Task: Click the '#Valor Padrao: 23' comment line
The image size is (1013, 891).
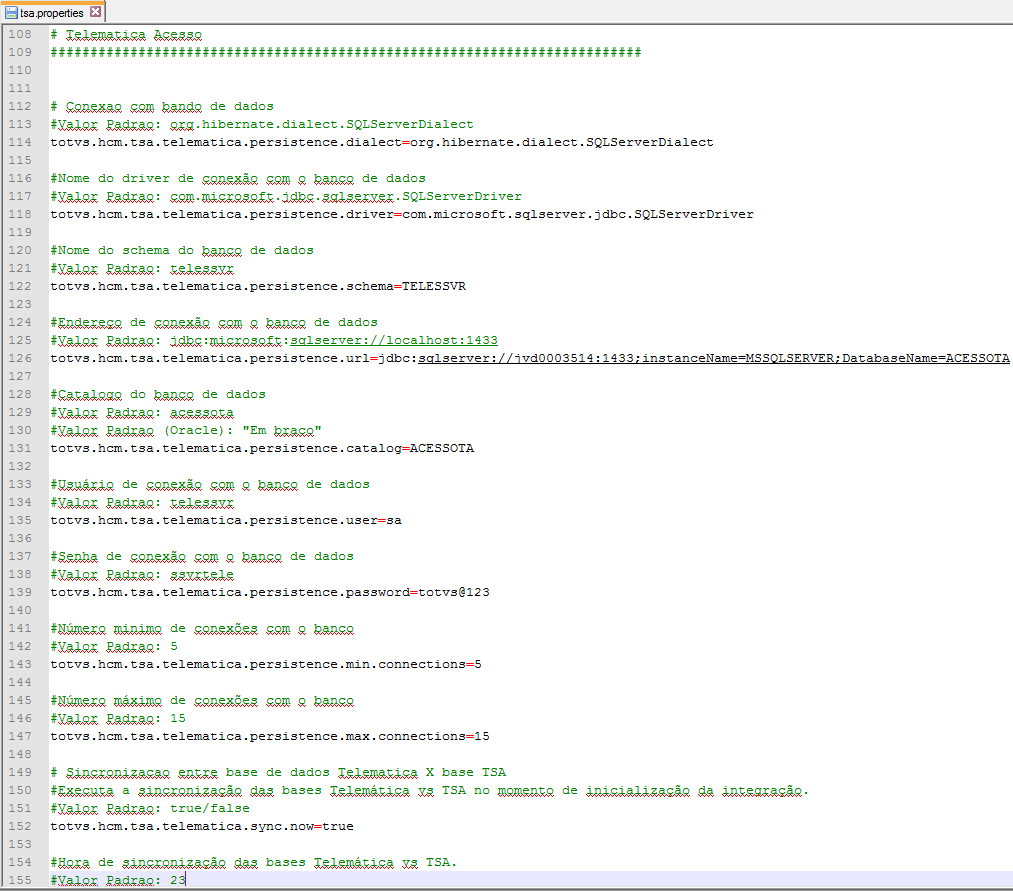Action: [x=118, y=881]
